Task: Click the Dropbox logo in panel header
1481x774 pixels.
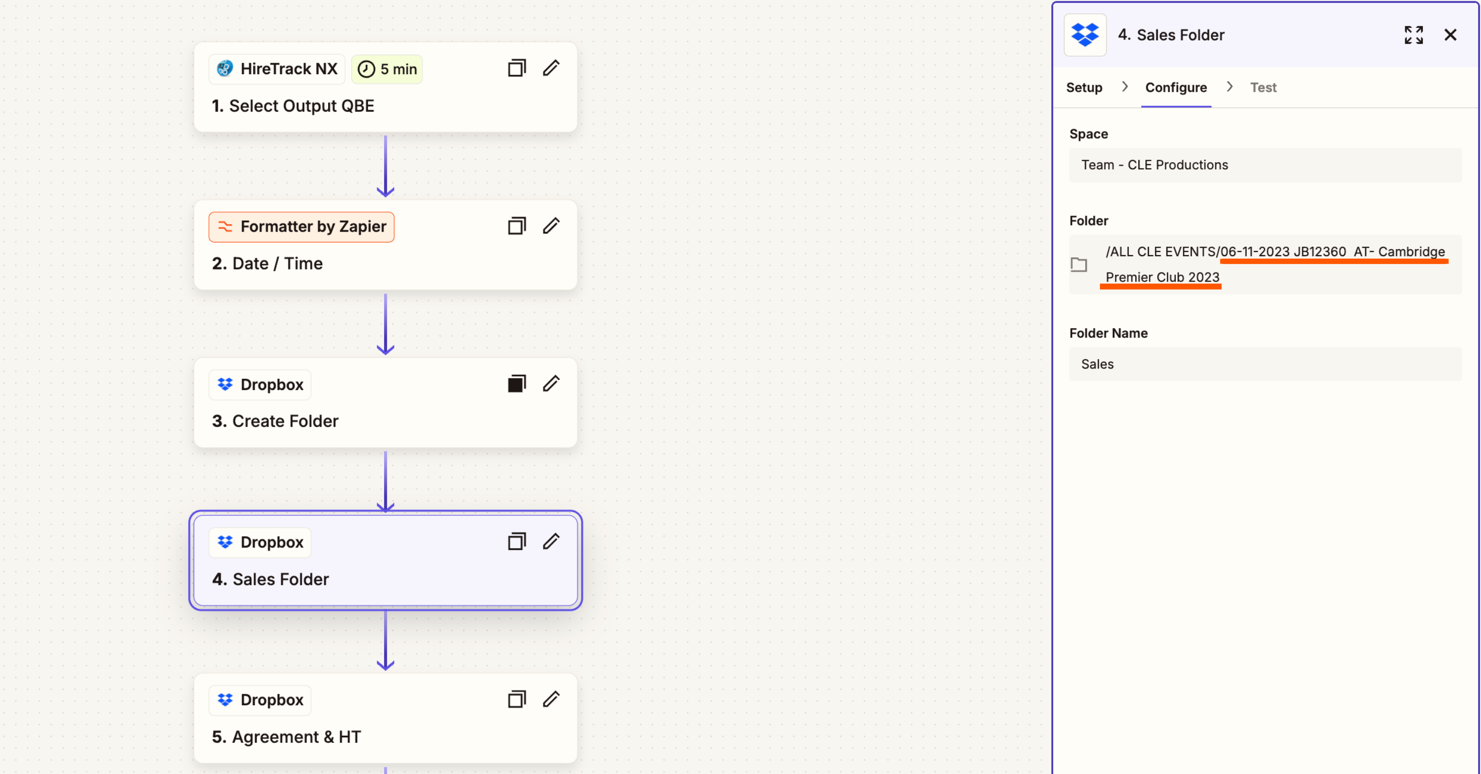Action: coord(1085,35)
